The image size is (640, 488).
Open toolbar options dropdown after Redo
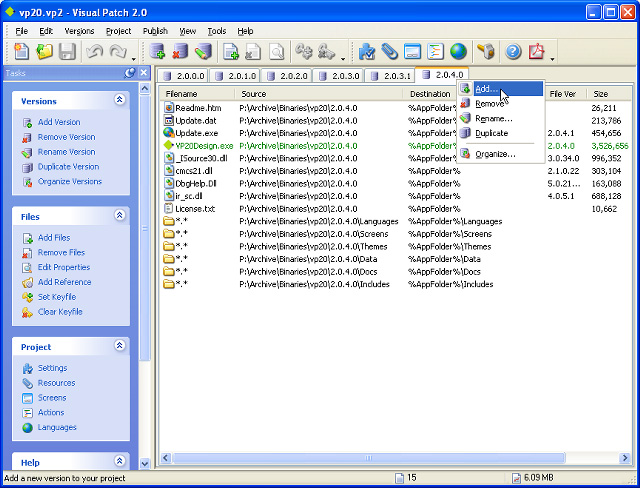pos(133,59)
